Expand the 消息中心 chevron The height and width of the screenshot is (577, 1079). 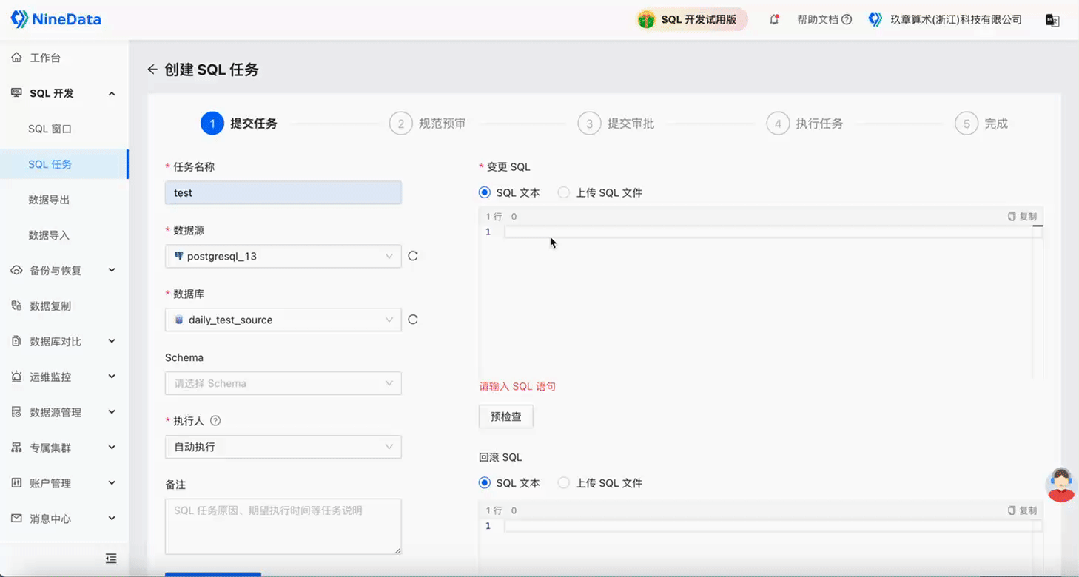pyautogui.click(x=111, y=518)
